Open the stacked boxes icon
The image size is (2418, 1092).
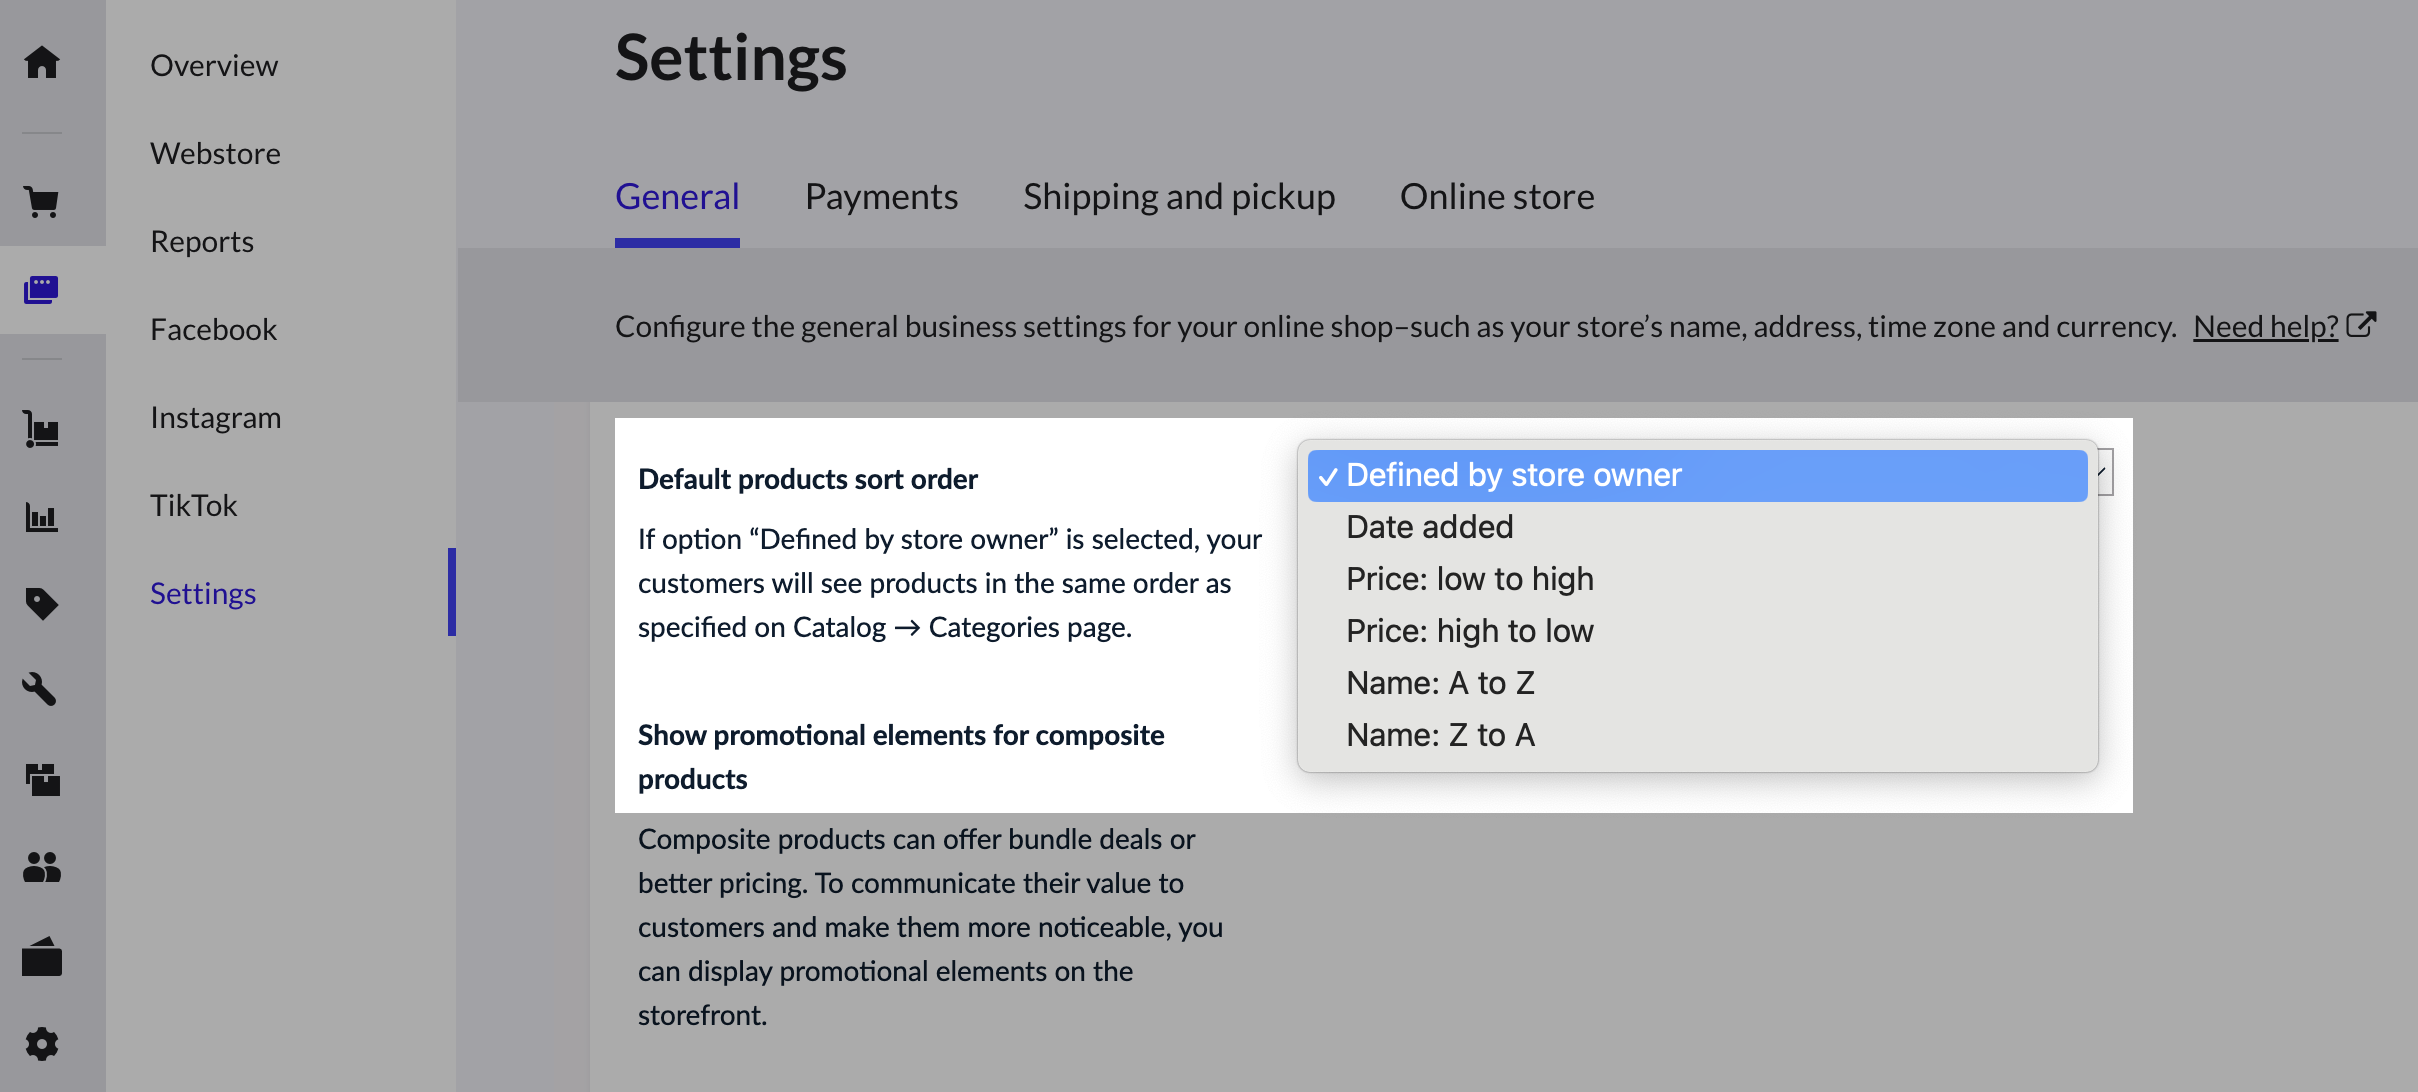pos(42,778)
